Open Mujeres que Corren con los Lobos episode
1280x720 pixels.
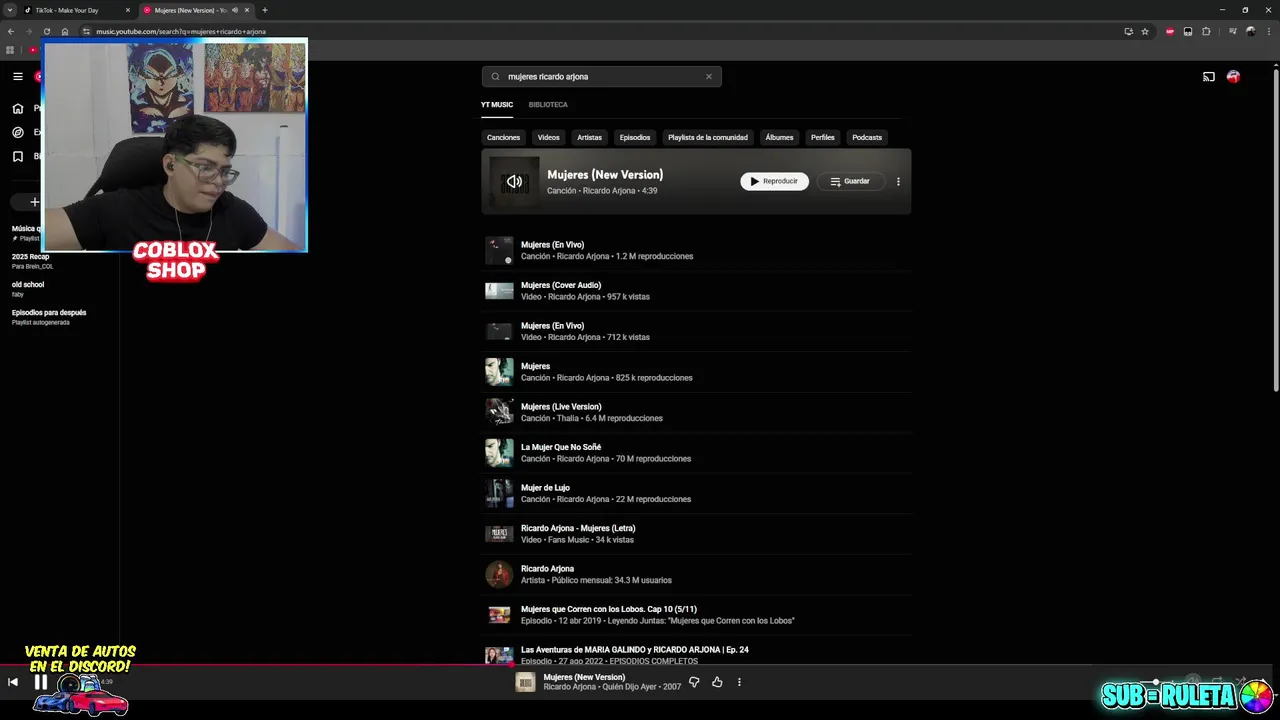(696, 615)
